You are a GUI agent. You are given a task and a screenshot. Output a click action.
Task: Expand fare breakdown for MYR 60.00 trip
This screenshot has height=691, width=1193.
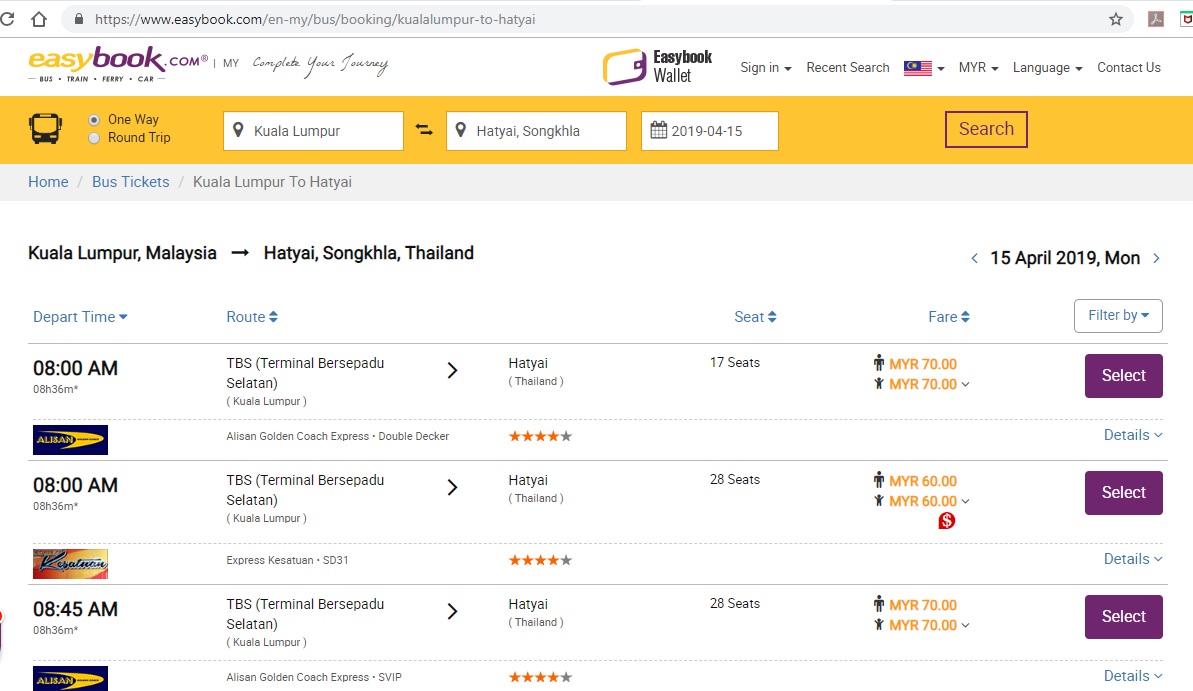966,502
